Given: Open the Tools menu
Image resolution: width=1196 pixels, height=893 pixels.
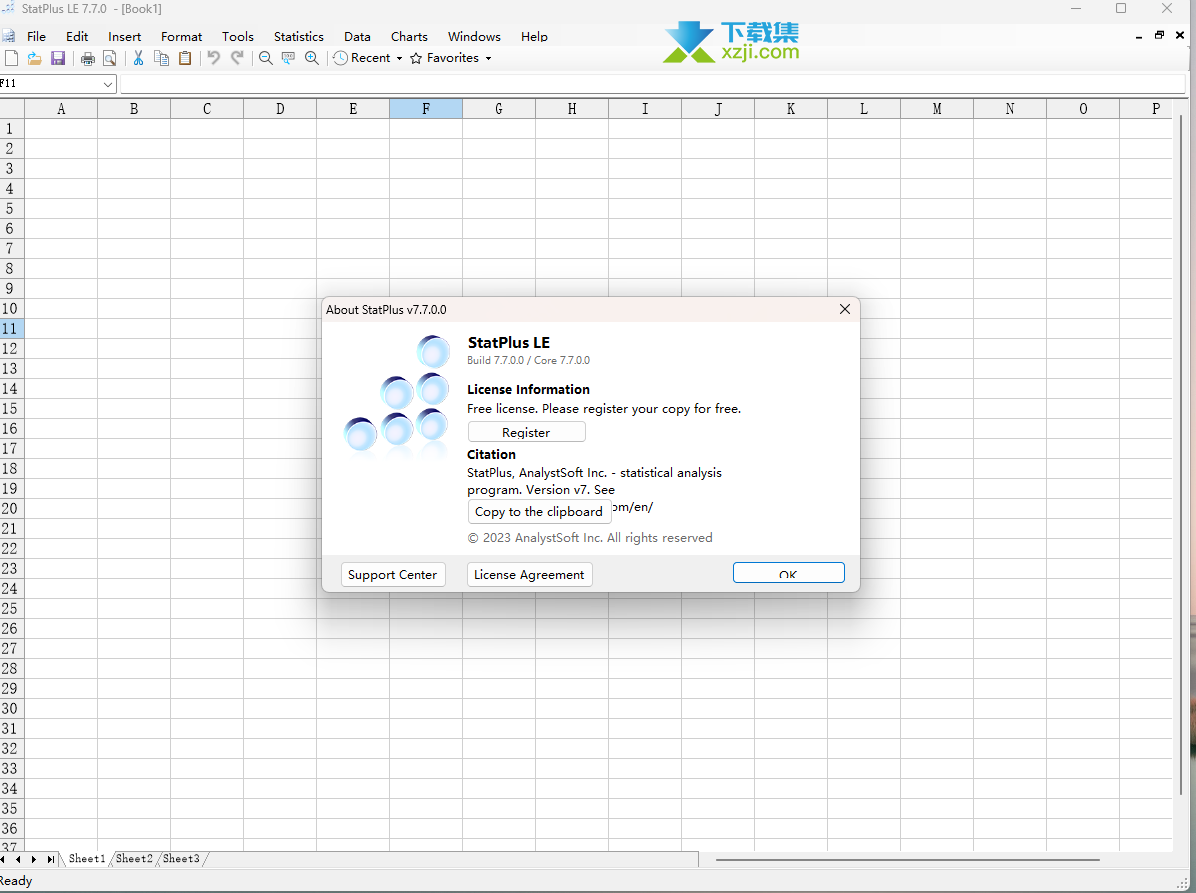Looking at the screenshot, I should [x=238, y=37].
